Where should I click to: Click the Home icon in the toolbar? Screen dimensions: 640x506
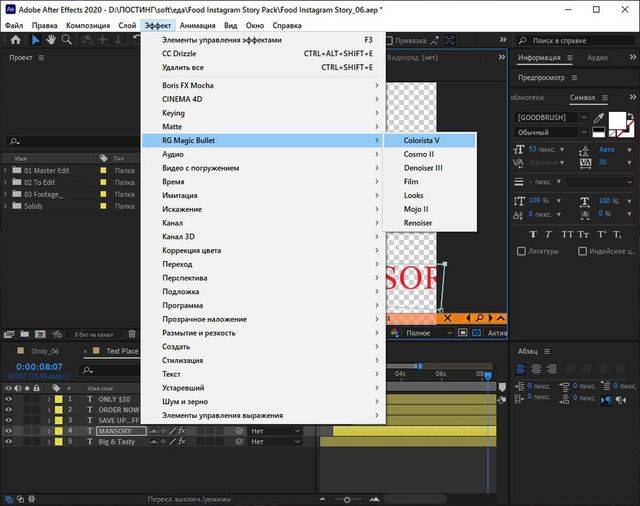(14, 41)
